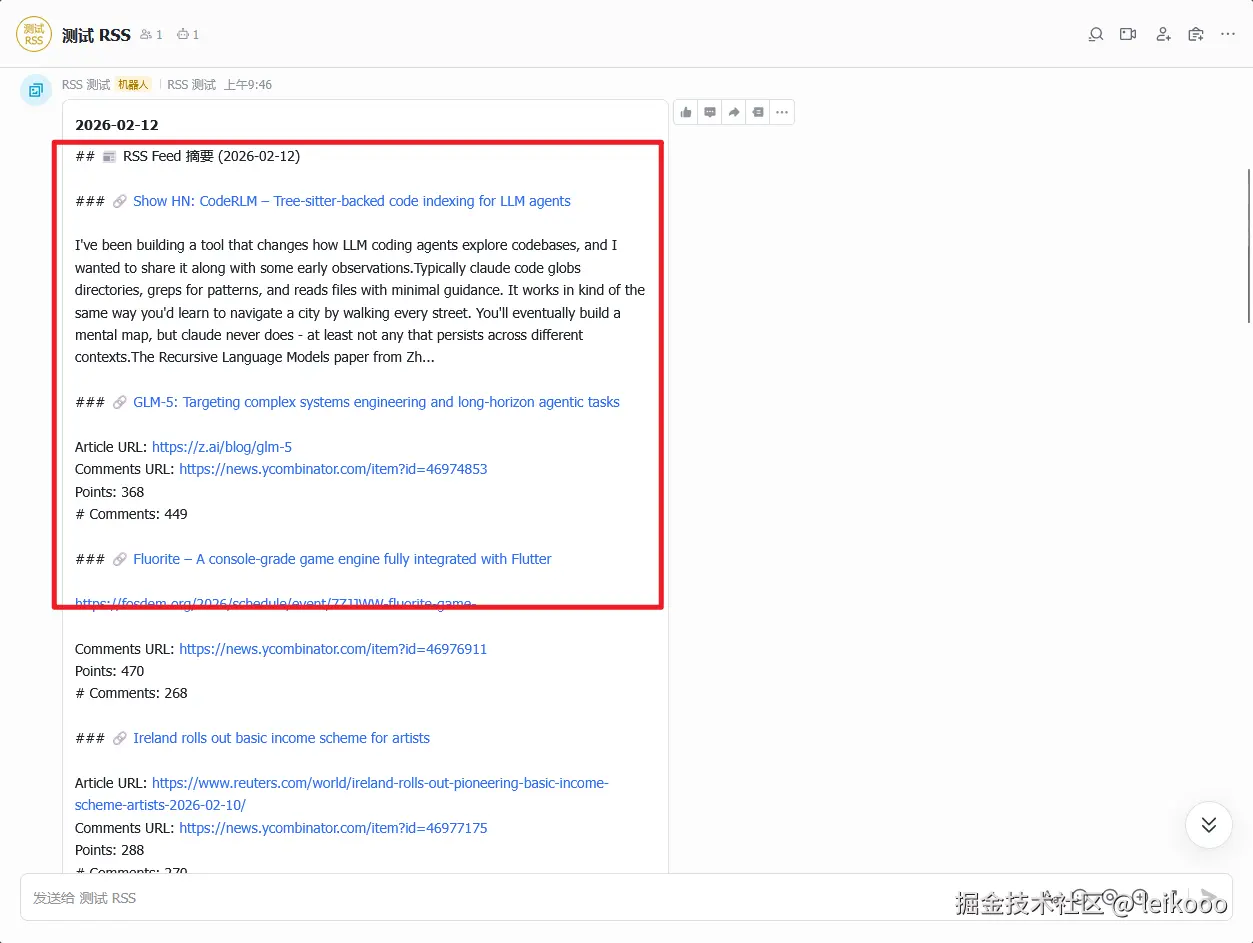
Task: Click the message toolbar icon before the ellipsis
Action: (758, 112)
